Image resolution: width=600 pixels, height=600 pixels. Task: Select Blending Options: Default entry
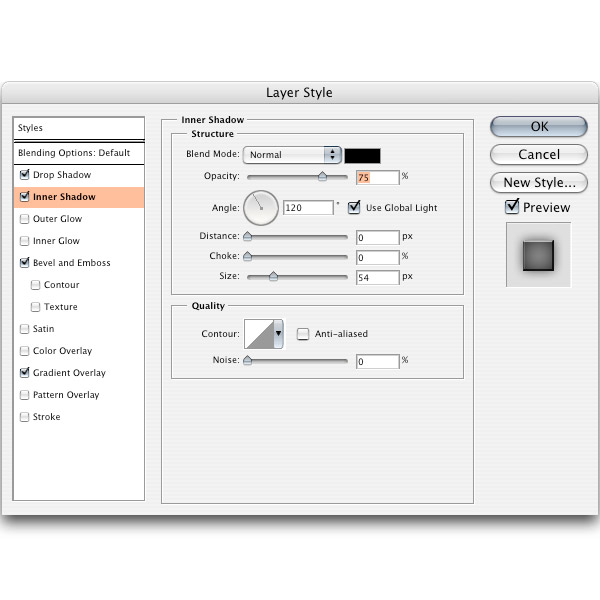click(79, 153)
